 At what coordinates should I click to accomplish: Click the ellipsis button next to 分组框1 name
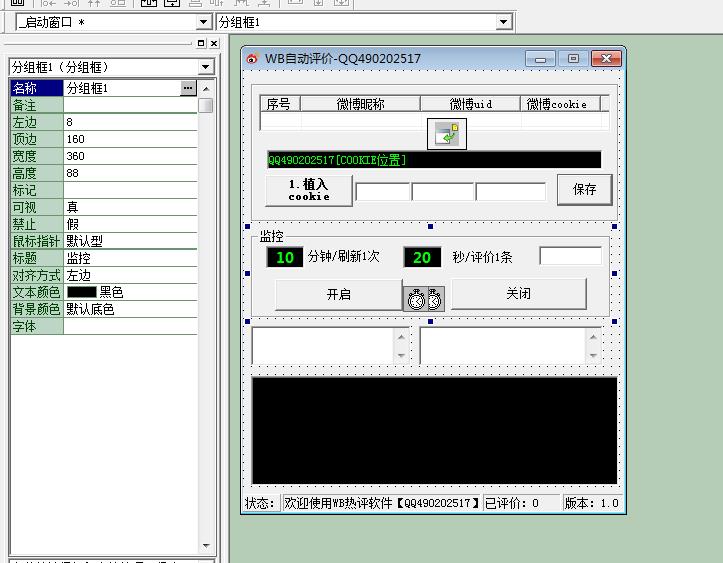pyautogui.click(x=188, y=89)
